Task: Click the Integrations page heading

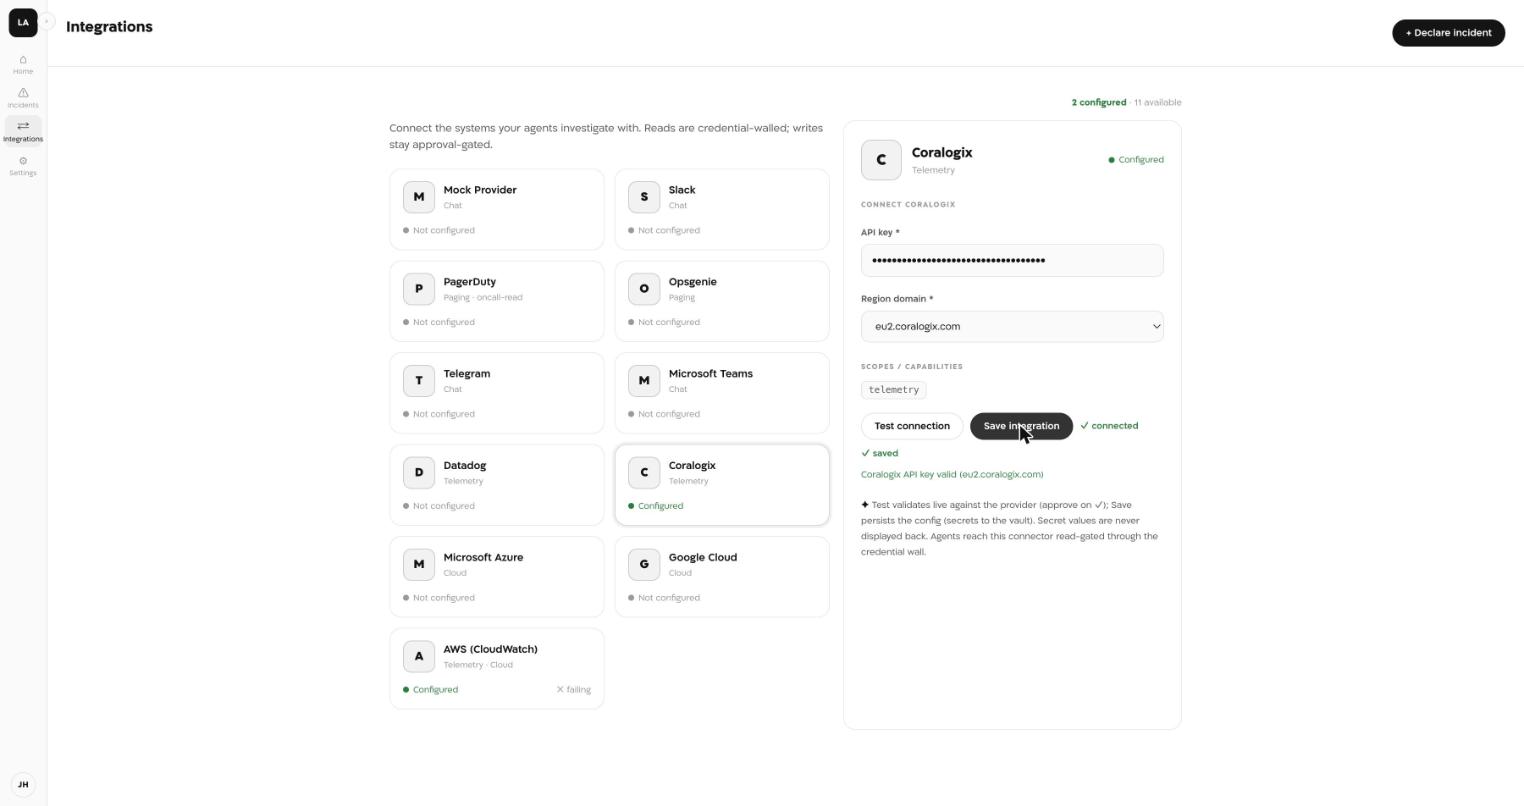Action: (x=109, y=27)
